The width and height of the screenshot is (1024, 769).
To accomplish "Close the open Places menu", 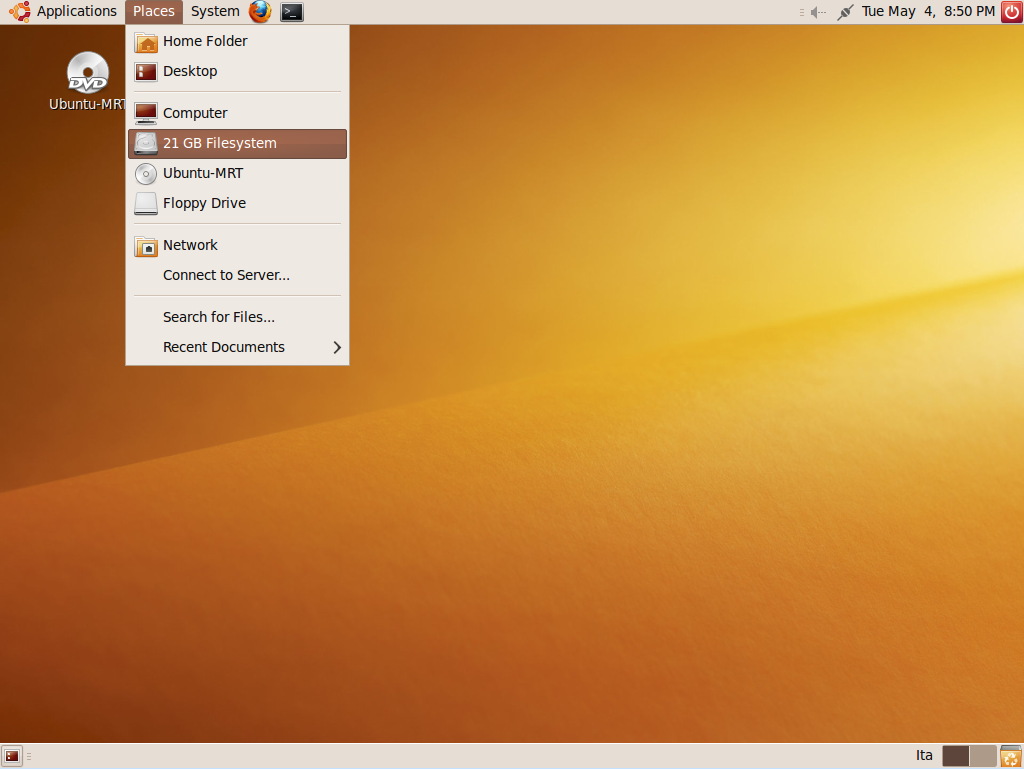I will click(153, 12).
